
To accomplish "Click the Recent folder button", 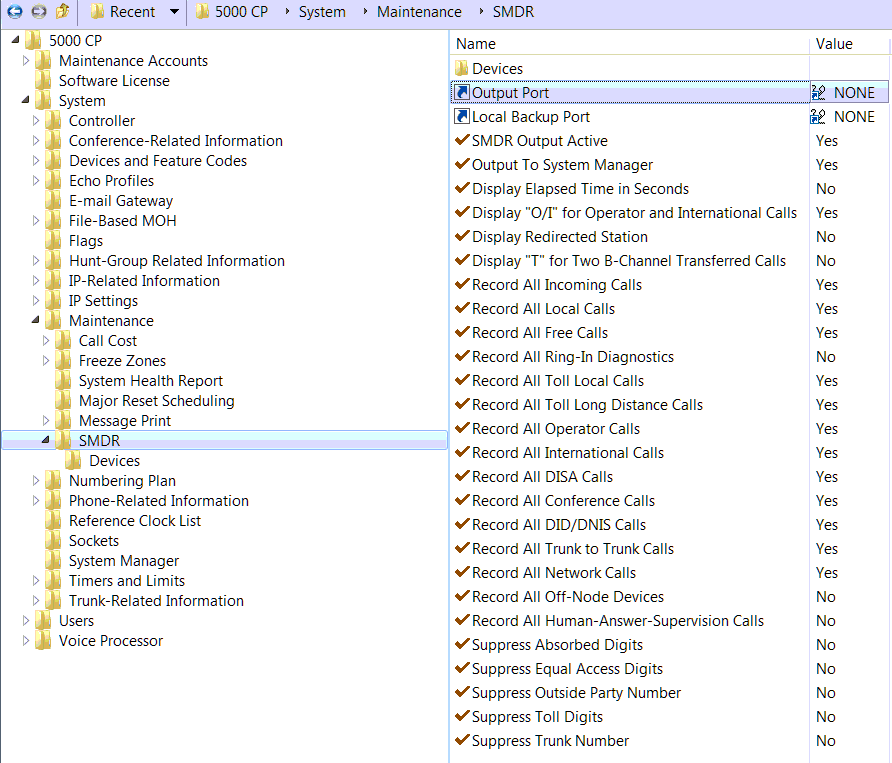I will tap(123, 11).
